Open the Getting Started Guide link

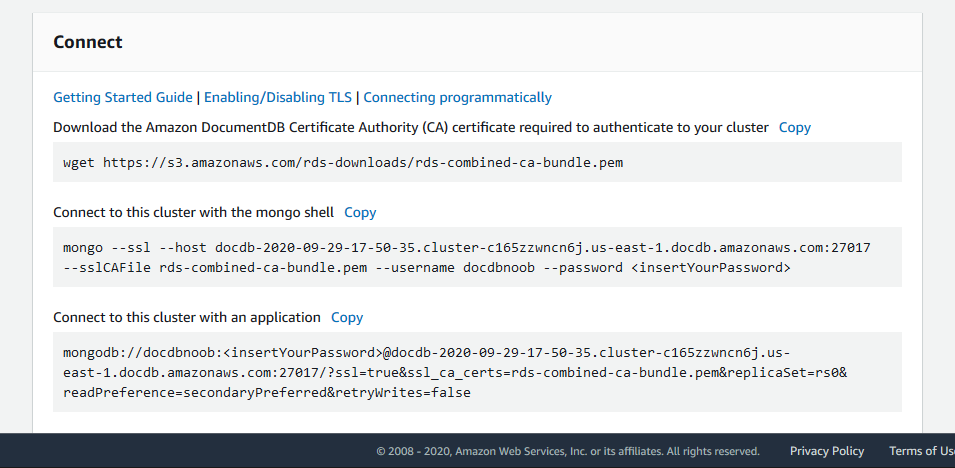coord(122,97)
